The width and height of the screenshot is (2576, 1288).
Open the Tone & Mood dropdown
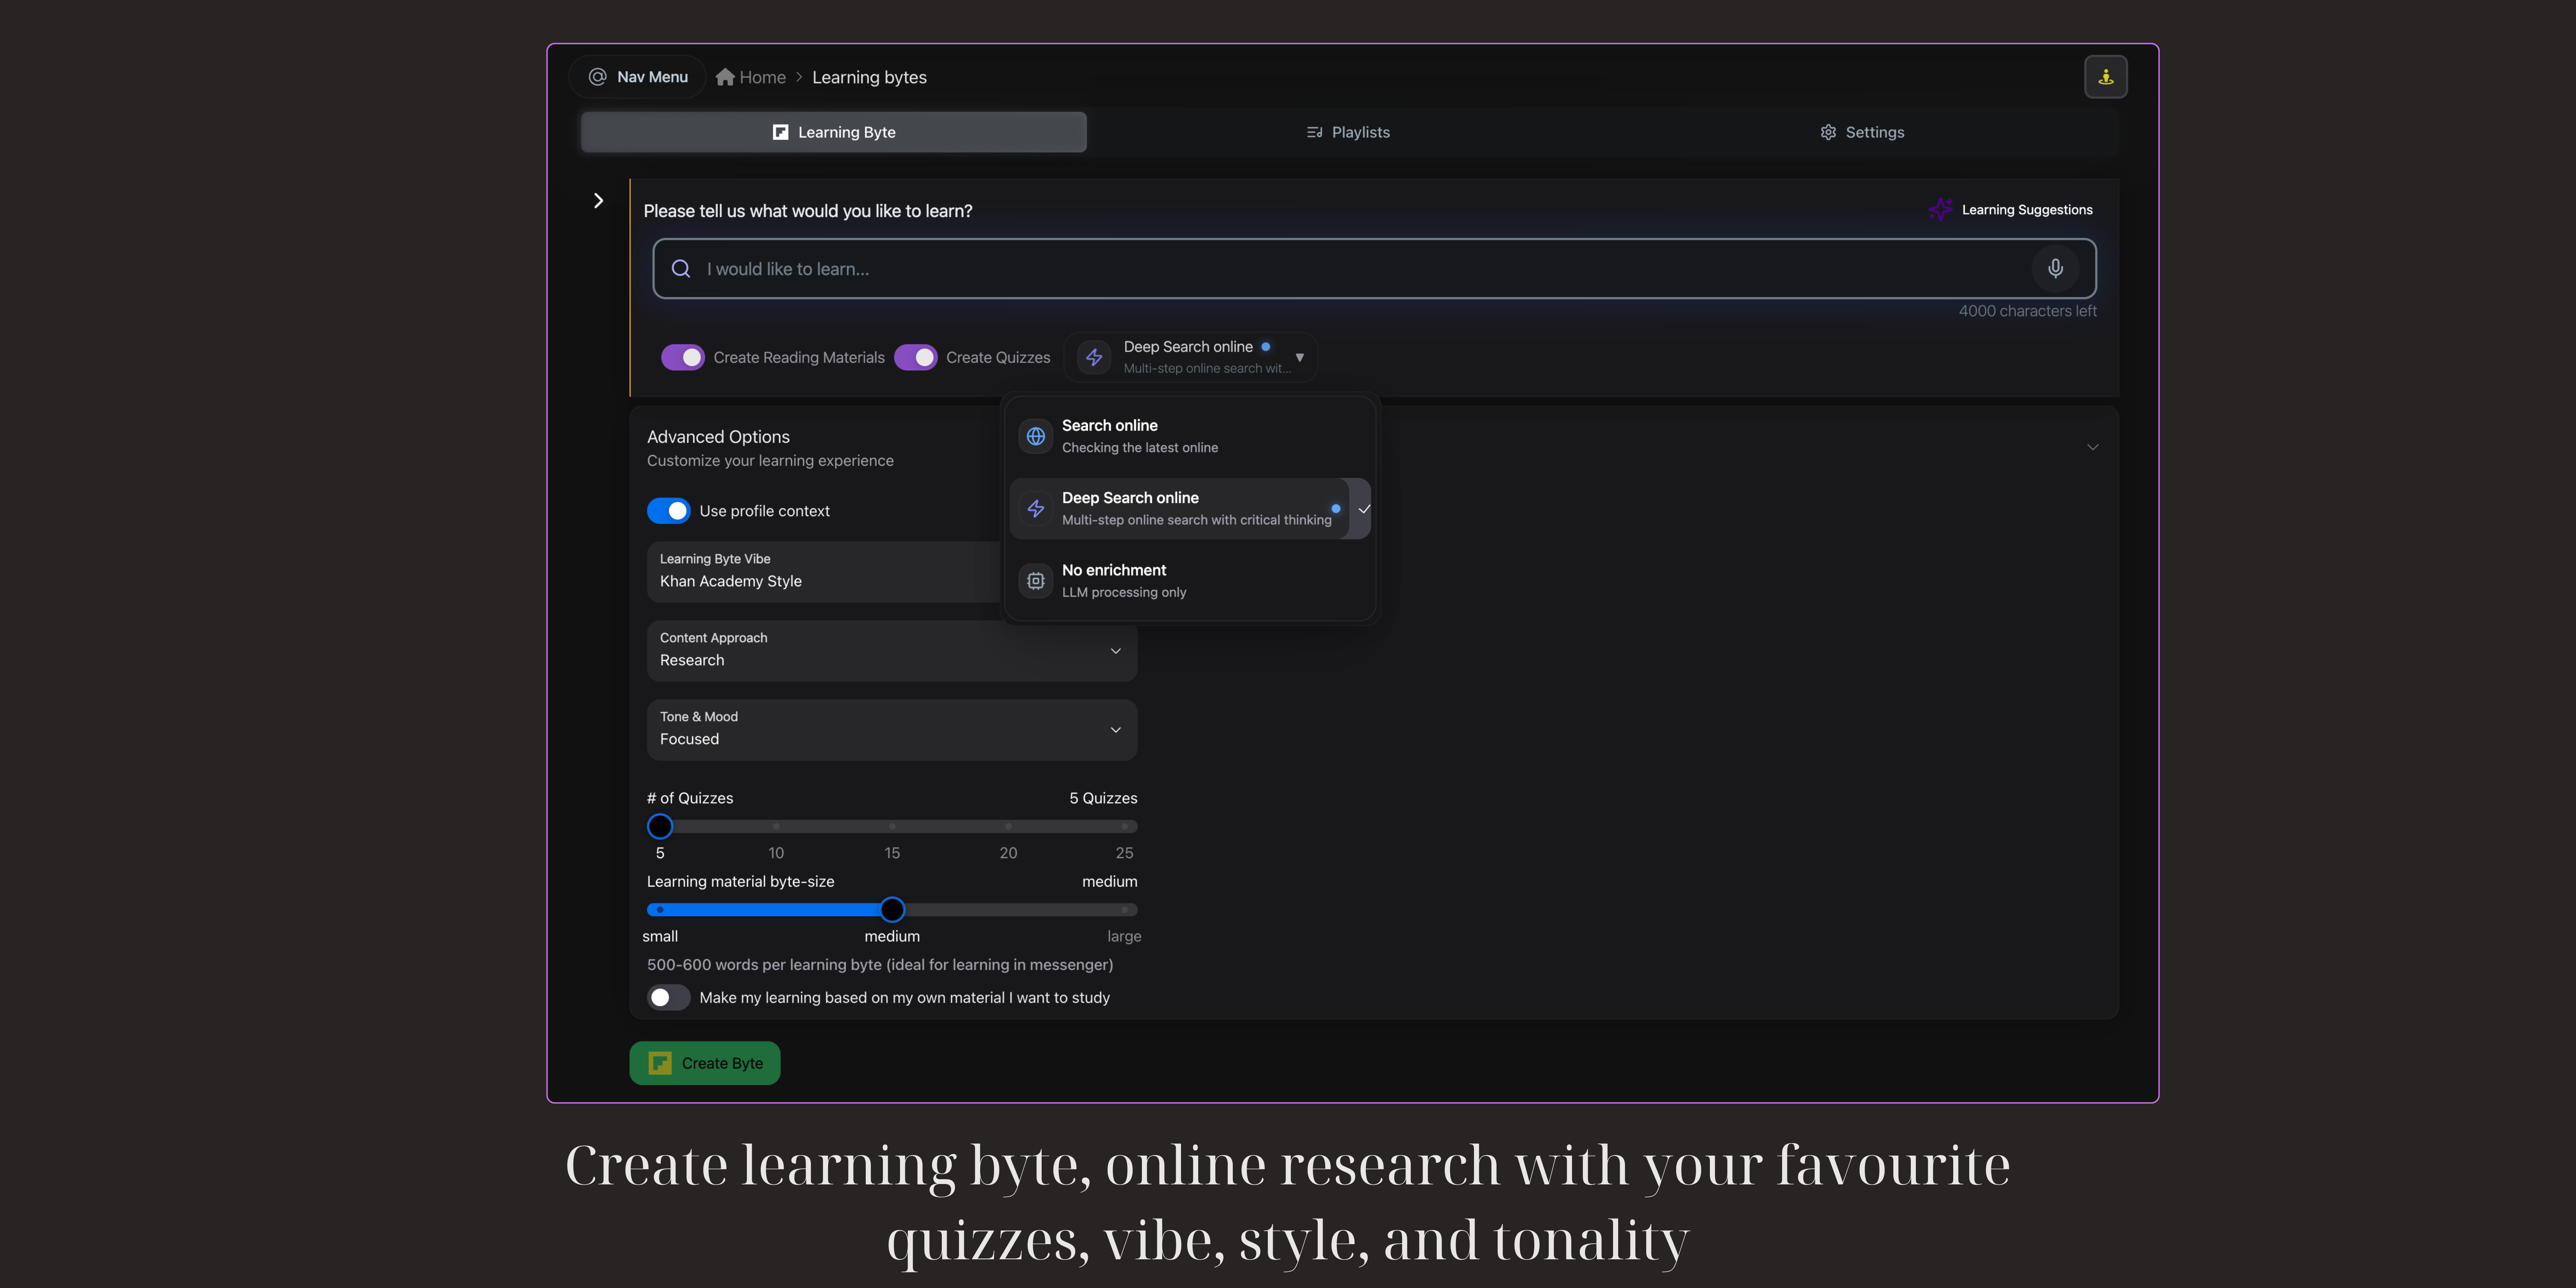[892, 730]
